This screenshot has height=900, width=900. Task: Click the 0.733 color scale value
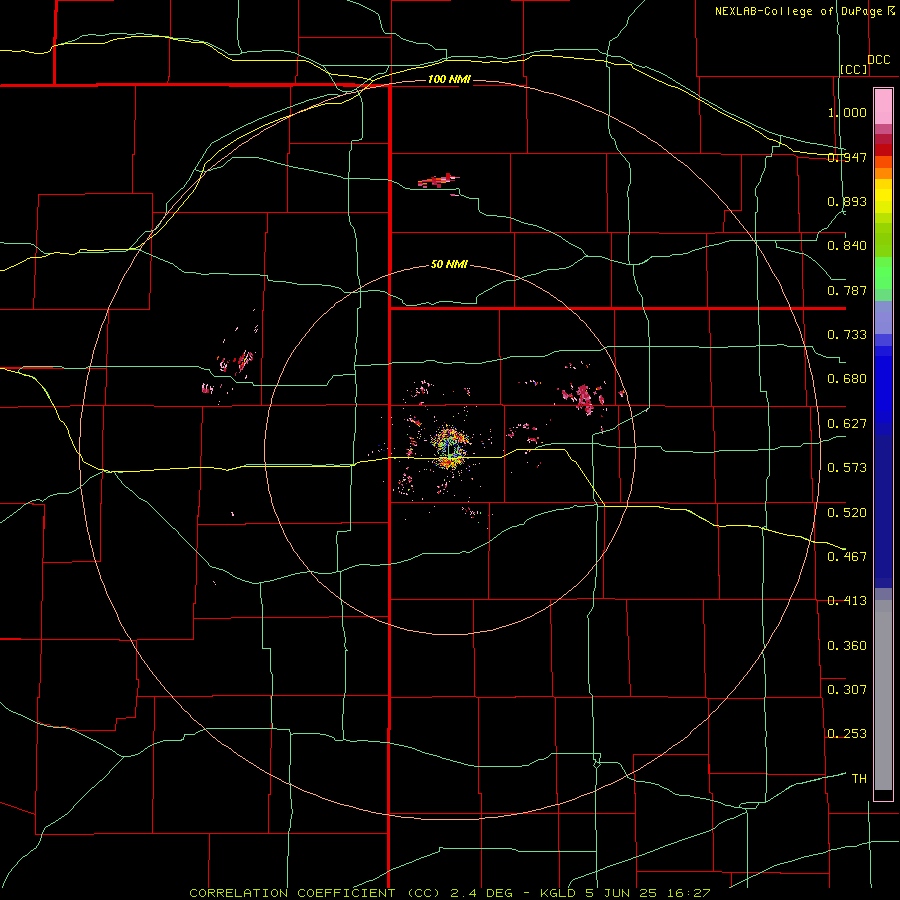847,335
